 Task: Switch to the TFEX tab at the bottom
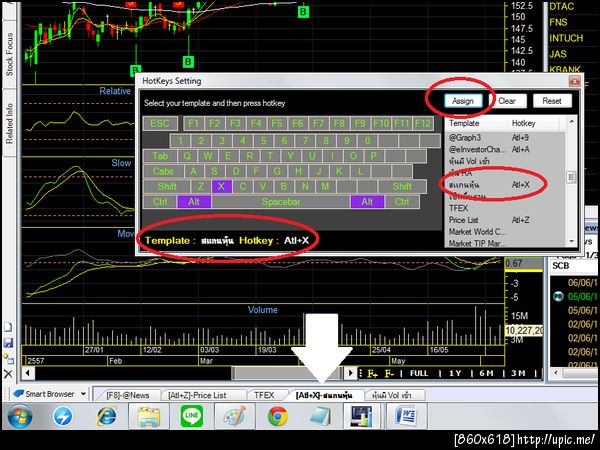point(264,395)
